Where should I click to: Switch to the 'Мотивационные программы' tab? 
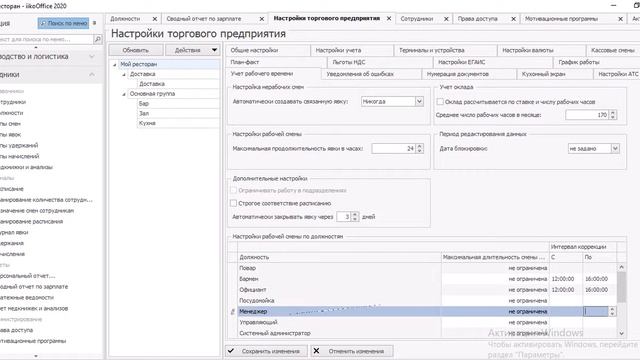click(561, 19)
